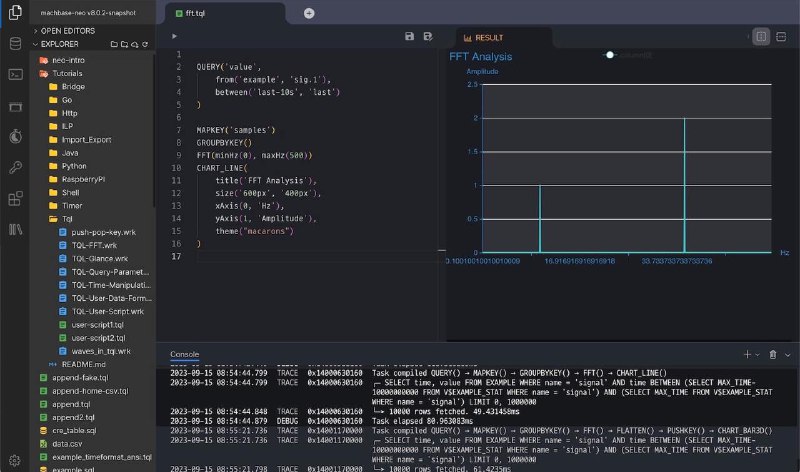
Task: Click the tall spectrum peak reaching amplitude 2
Action: tap(684, 185)
